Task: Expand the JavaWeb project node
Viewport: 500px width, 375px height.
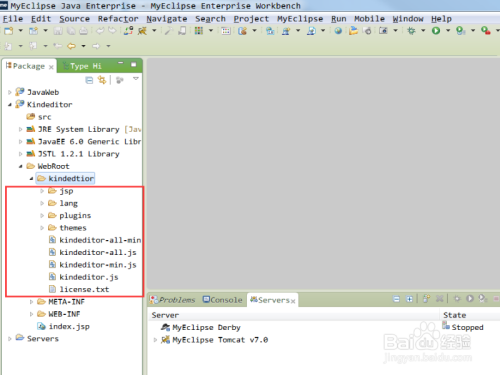Action: click(x=10, y=92)
